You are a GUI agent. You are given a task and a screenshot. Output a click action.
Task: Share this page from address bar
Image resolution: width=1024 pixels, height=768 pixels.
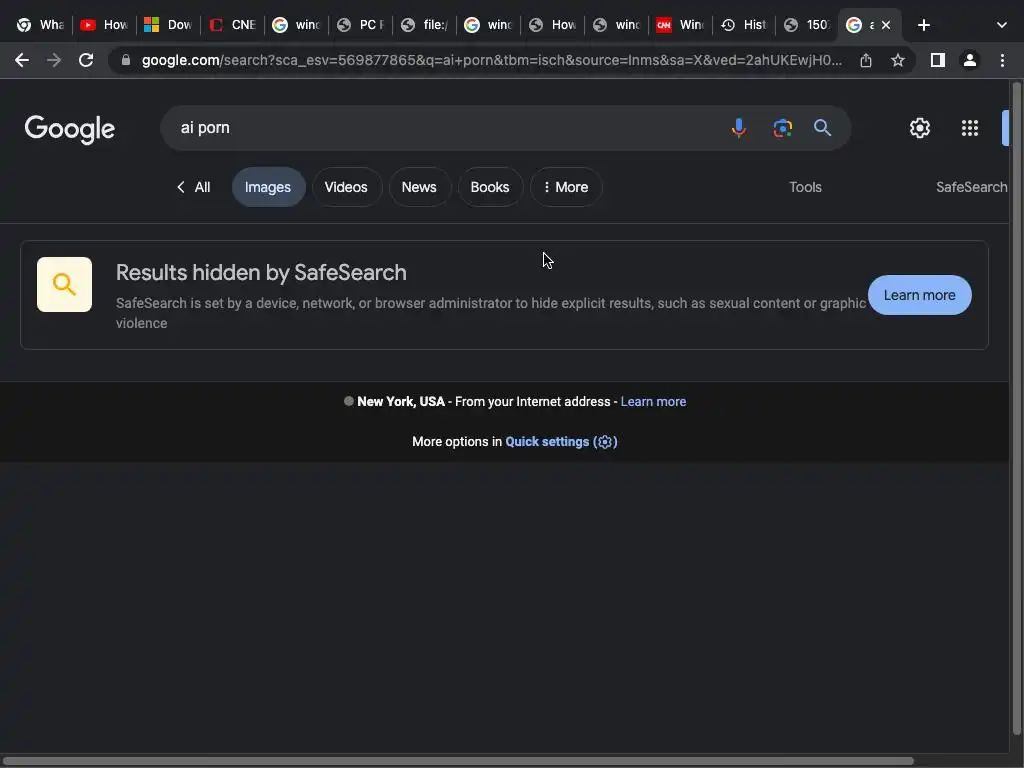pos(866,60)
